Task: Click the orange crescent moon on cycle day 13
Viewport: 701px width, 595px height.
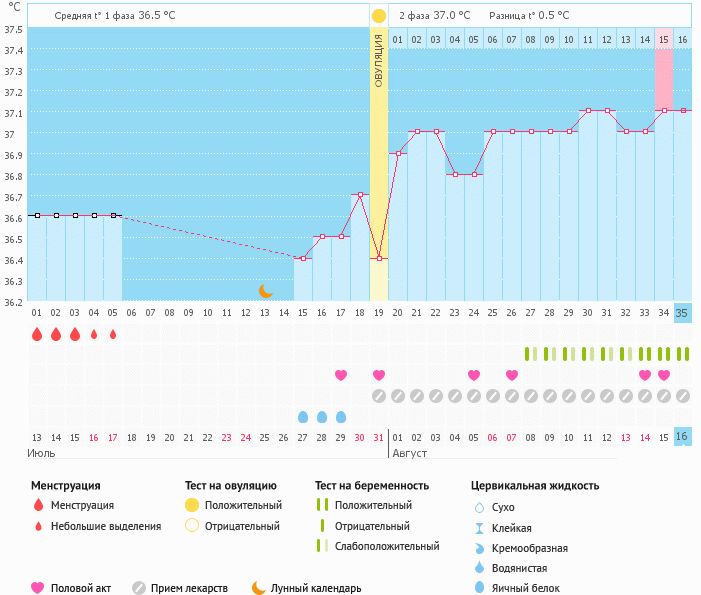Action: coord(265,291)
